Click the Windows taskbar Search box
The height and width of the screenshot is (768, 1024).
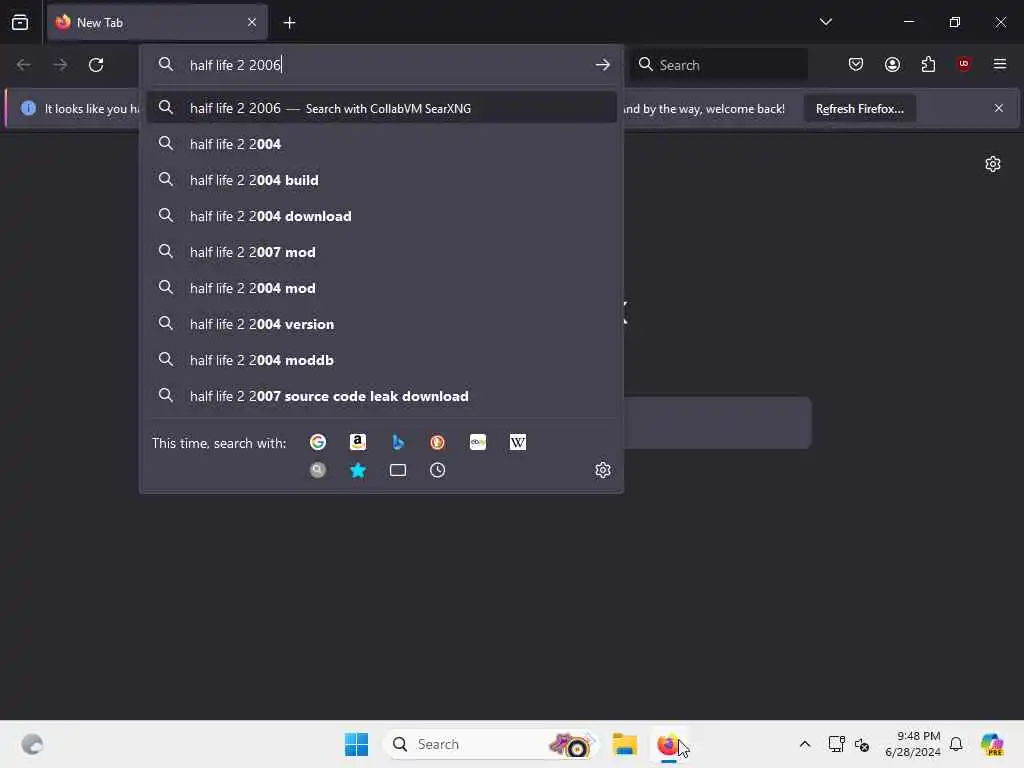coord(490,744)
